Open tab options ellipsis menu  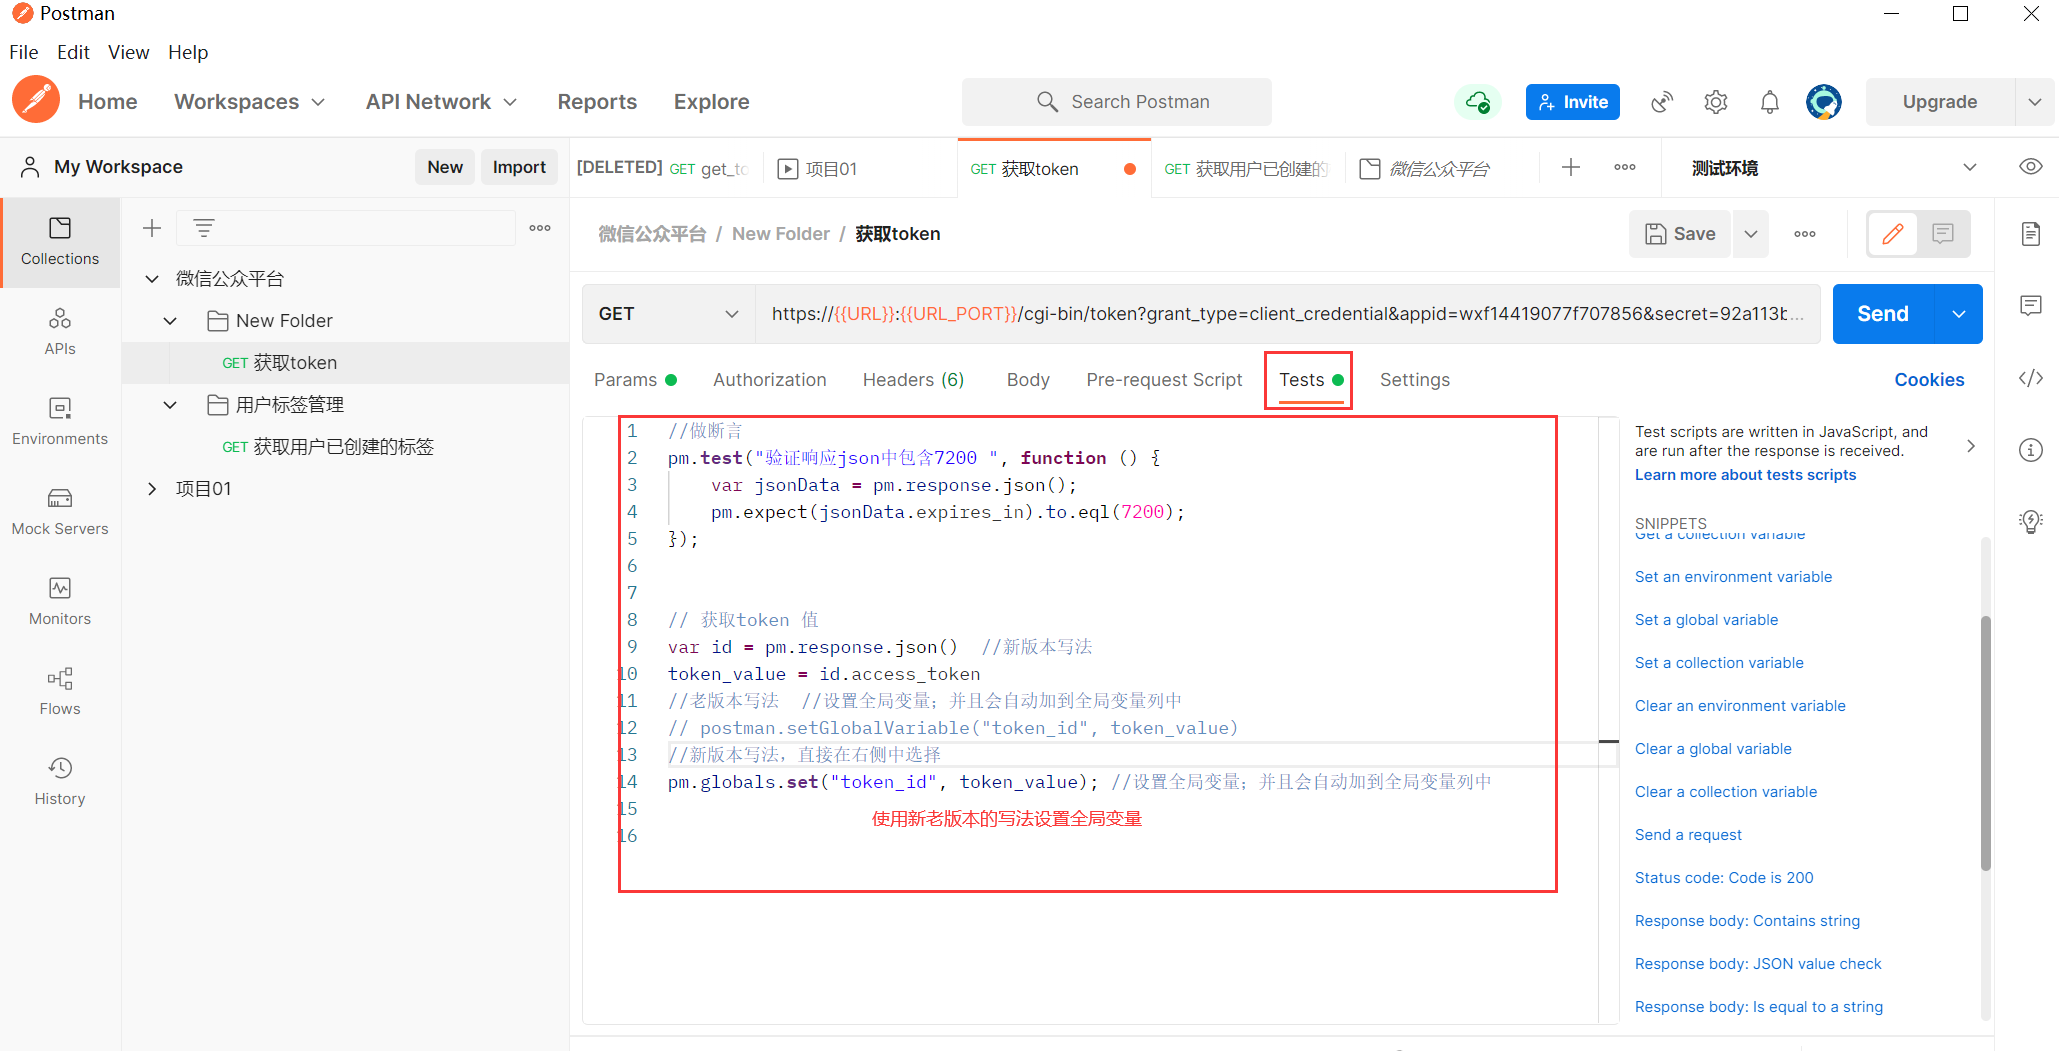[x=1625, y=168]
